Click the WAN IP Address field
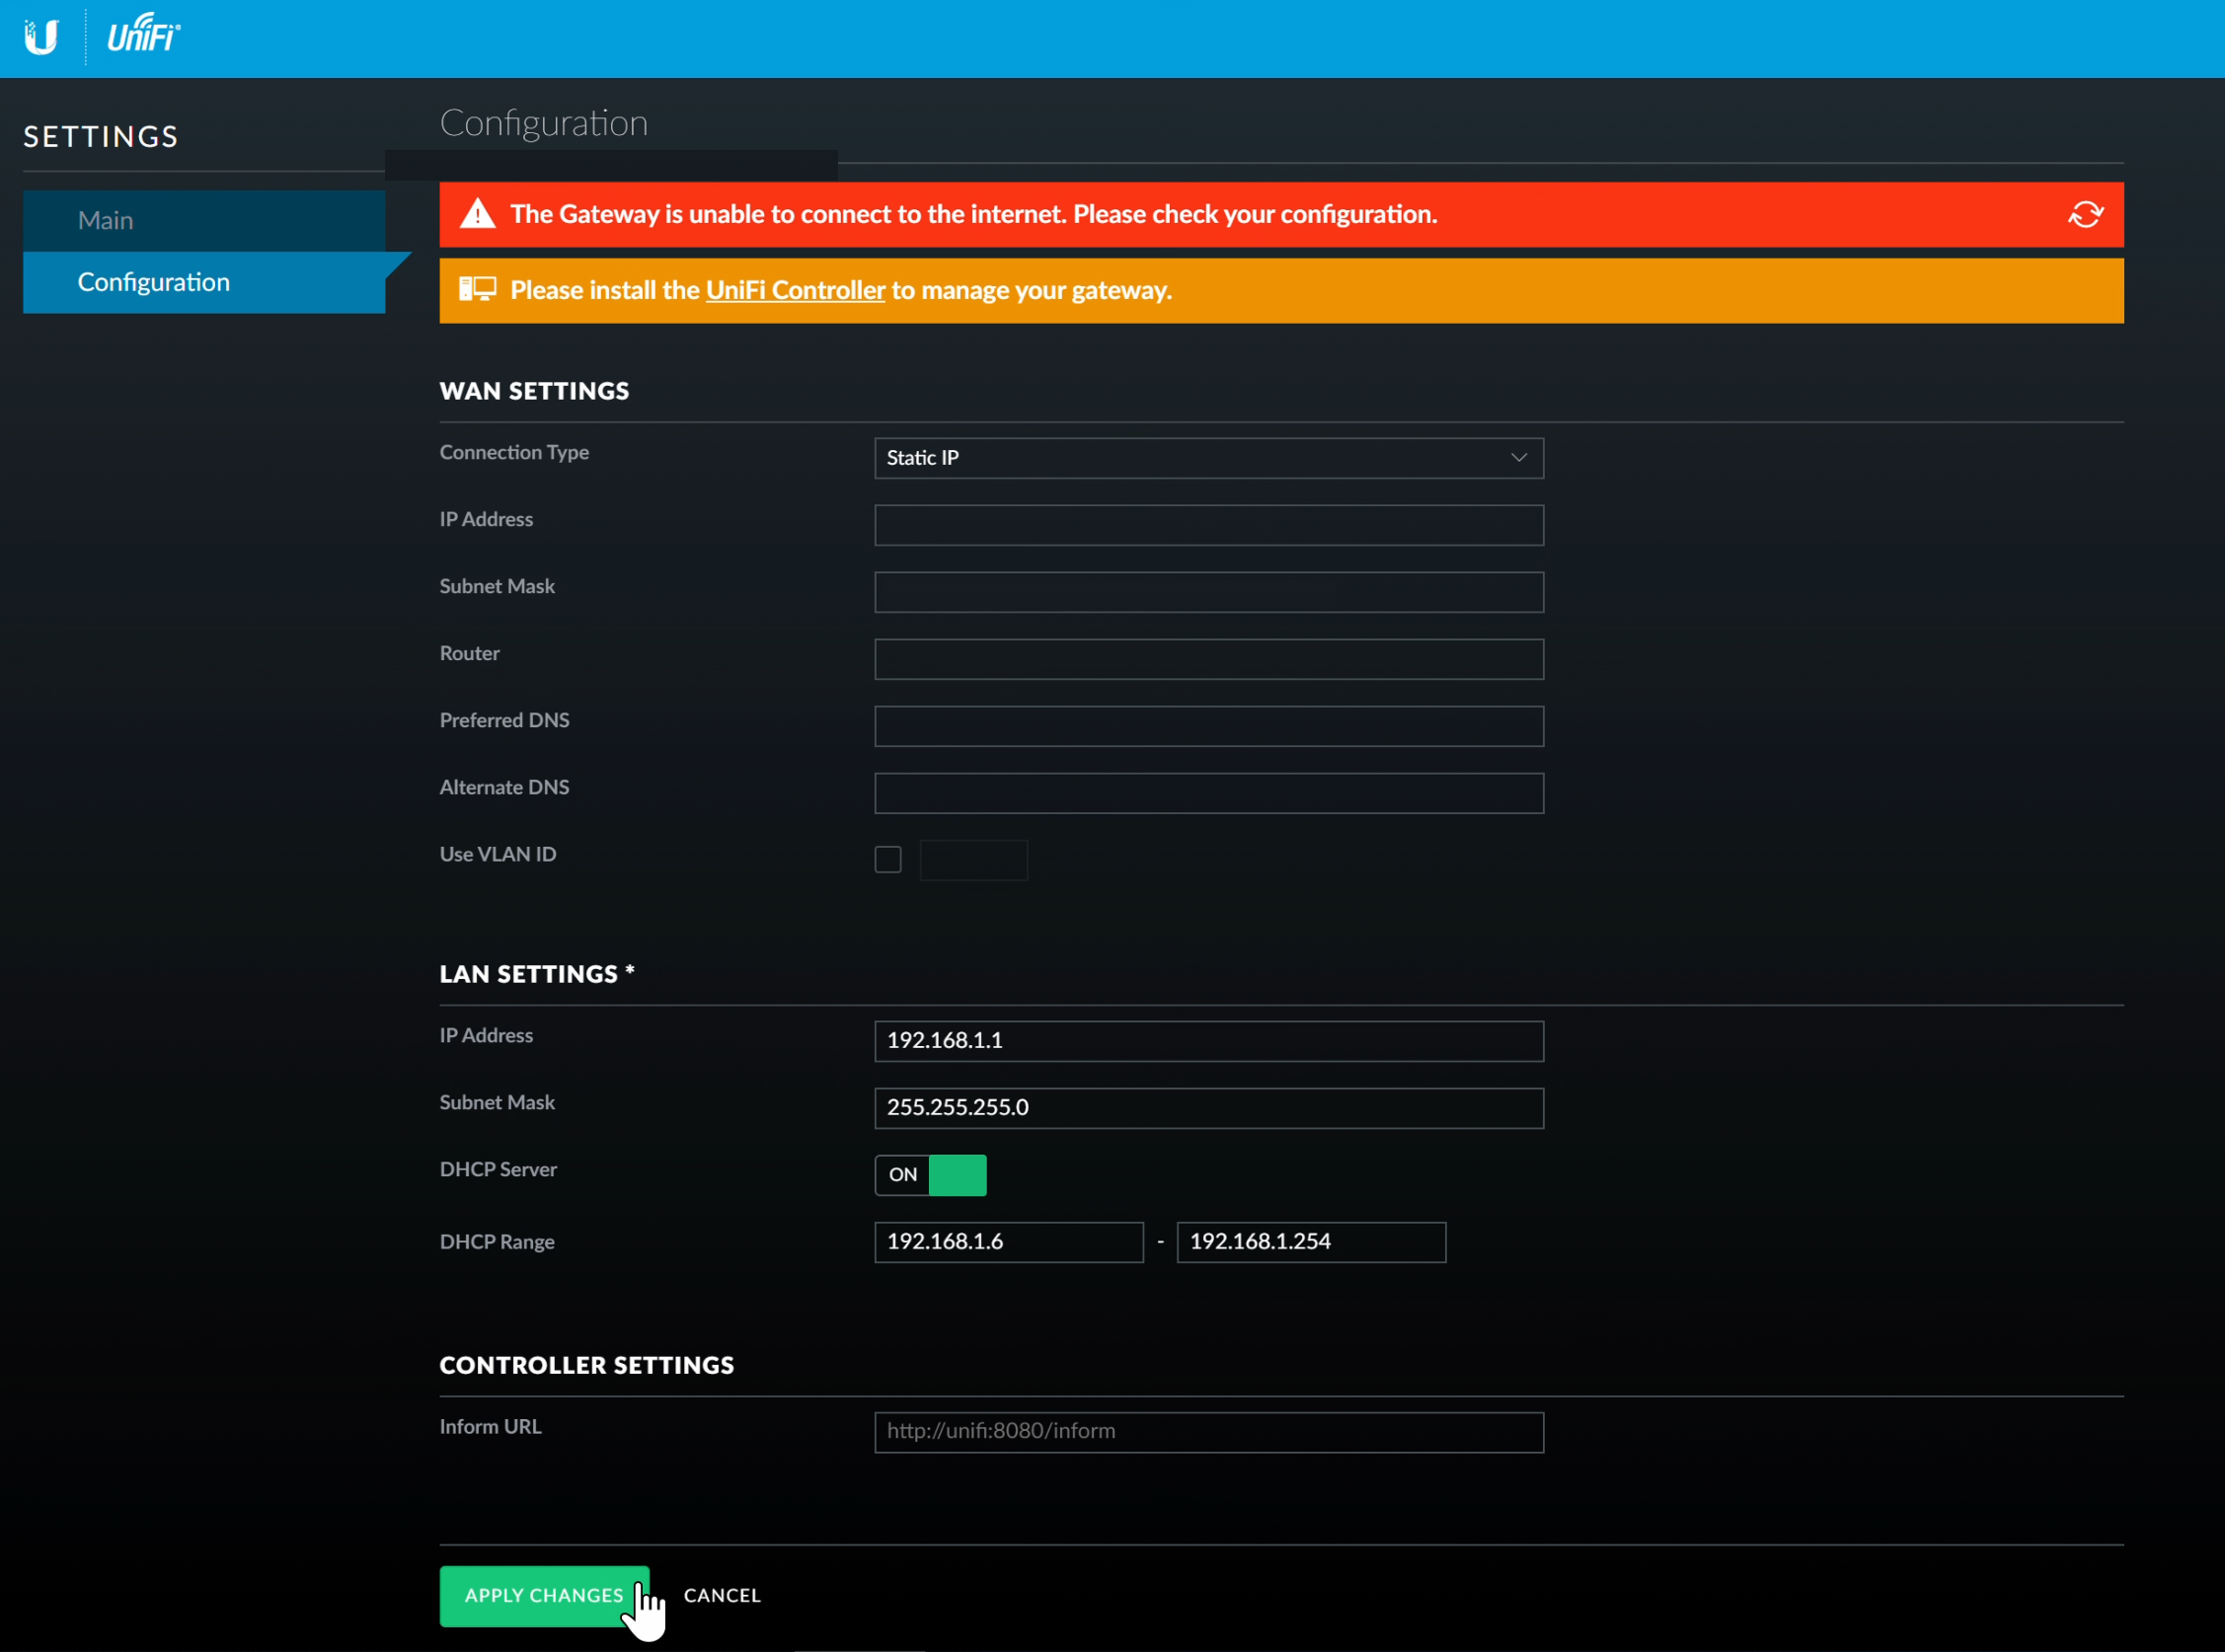Viewport: 2225px width, 1652px height. pyautogui.click(x=1207, y=525)
